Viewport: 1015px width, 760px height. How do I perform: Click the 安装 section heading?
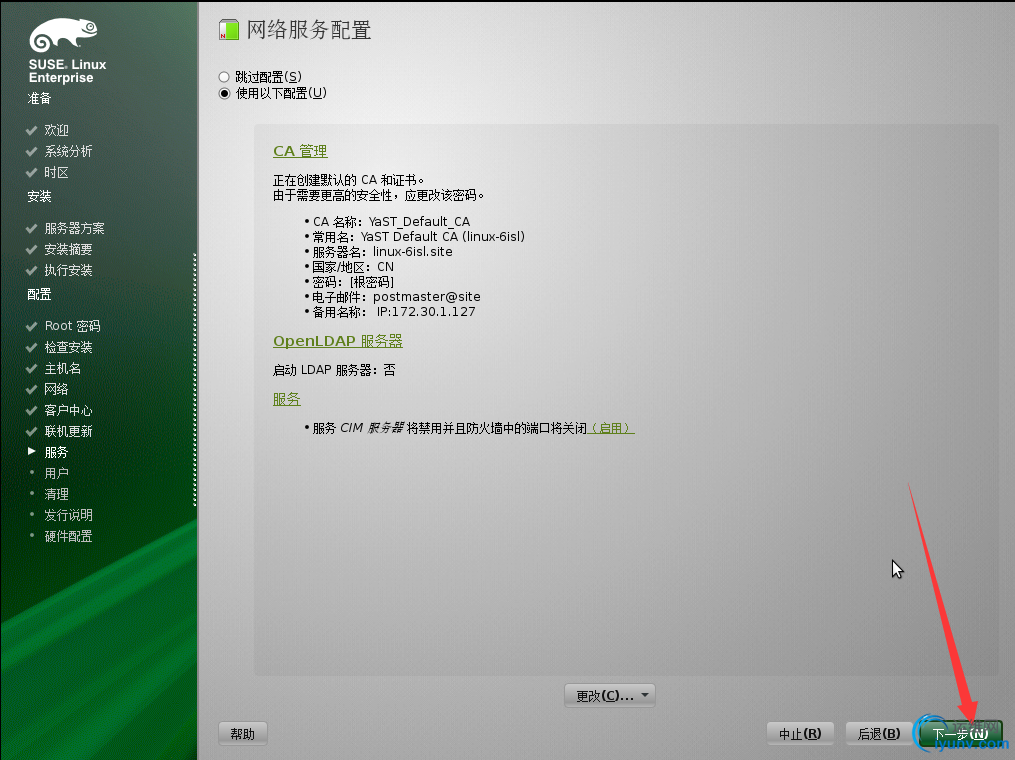click(x=39, y=196)
